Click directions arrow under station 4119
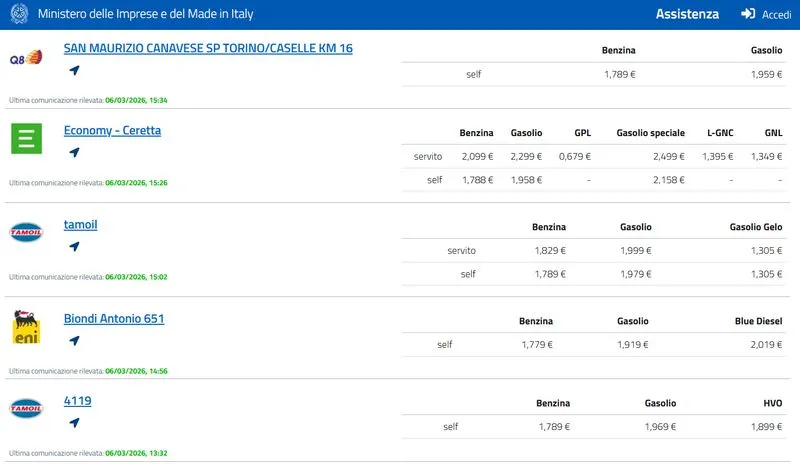 click(74, 423)
